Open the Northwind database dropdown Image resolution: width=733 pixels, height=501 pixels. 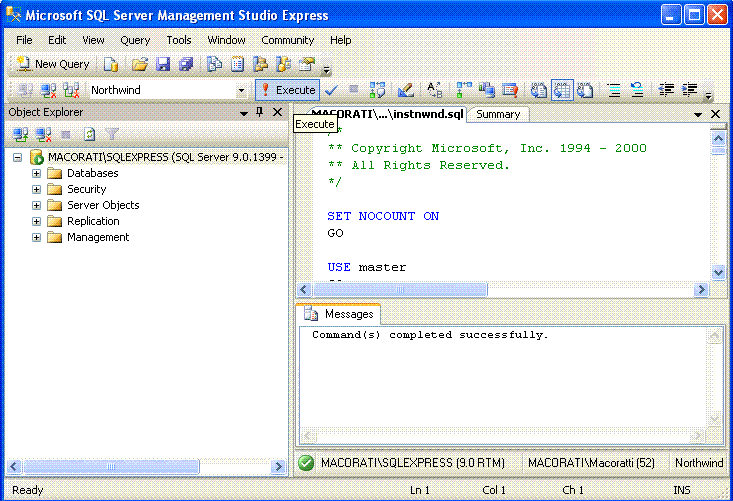tap(241, 90)
